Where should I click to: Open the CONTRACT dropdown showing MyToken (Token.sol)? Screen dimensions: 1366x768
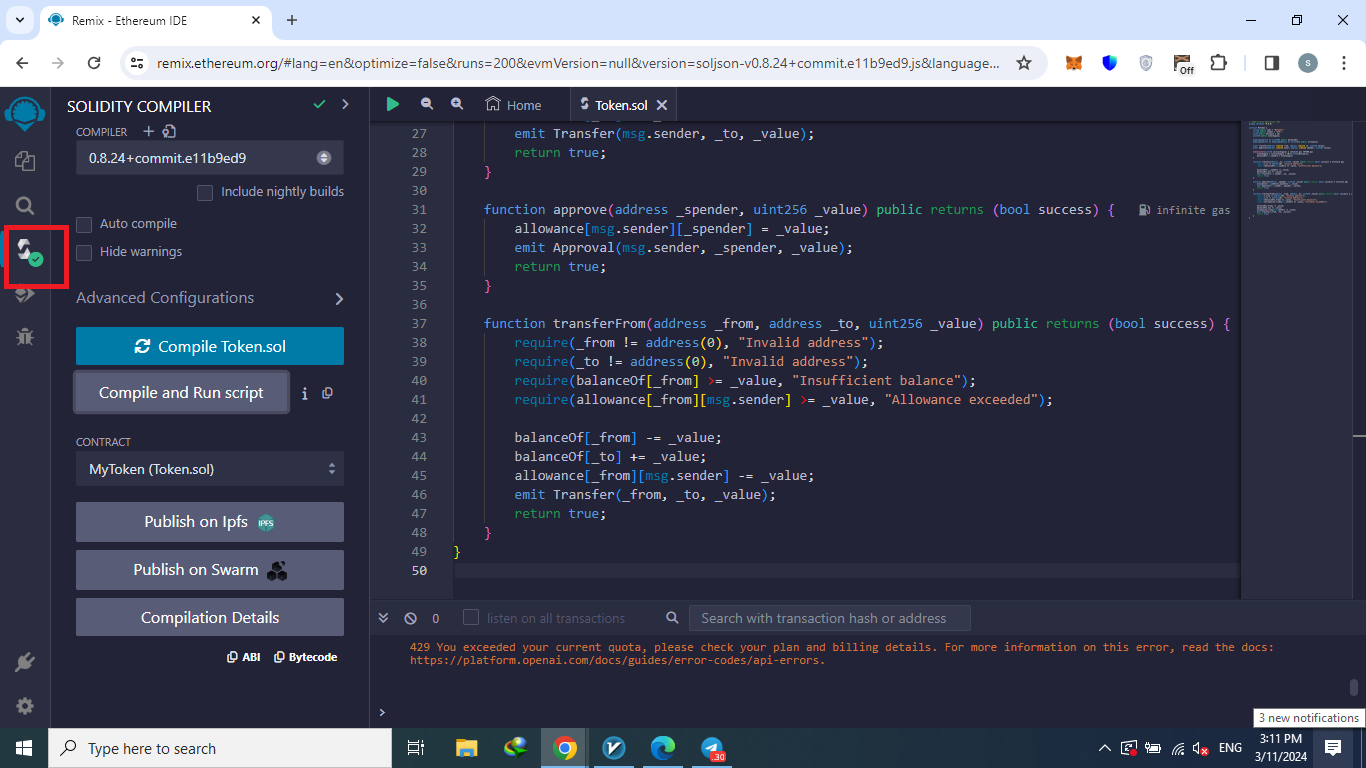click(x=210, y=469)
